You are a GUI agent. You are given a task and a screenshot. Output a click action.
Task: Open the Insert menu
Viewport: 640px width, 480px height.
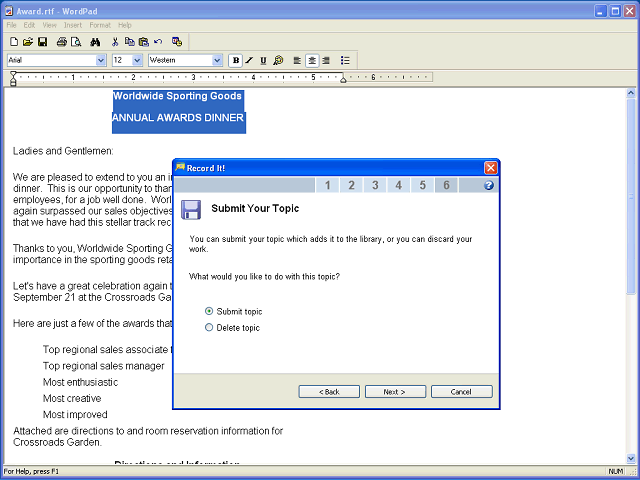pos(73,25)
